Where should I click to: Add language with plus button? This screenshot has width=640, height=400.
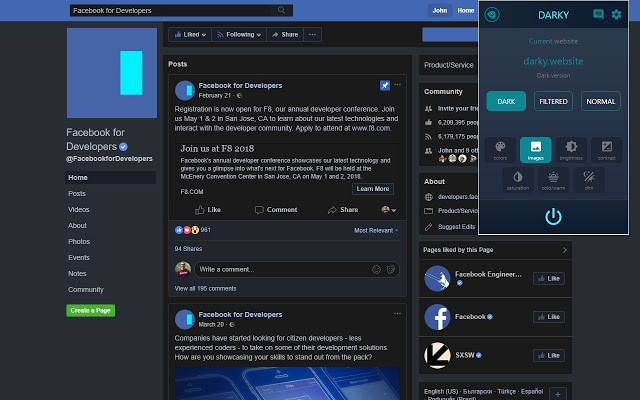coord(558,394)
